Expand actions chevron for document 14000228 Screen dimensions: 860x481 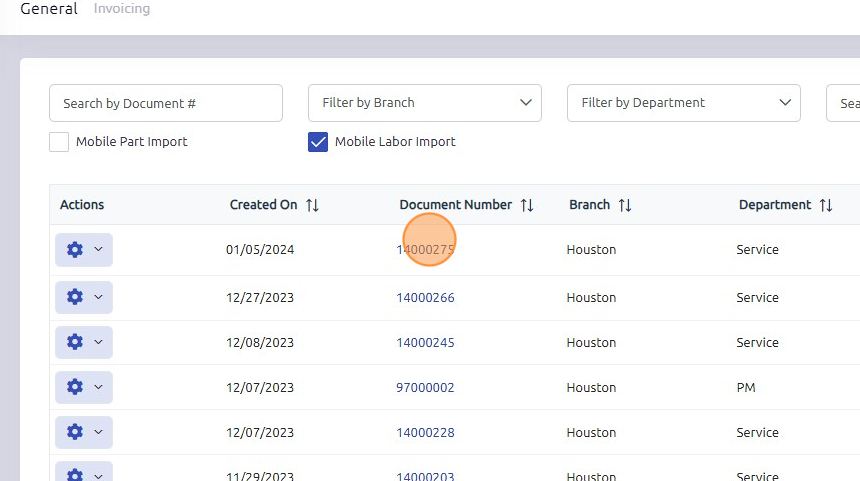point(98,432)
